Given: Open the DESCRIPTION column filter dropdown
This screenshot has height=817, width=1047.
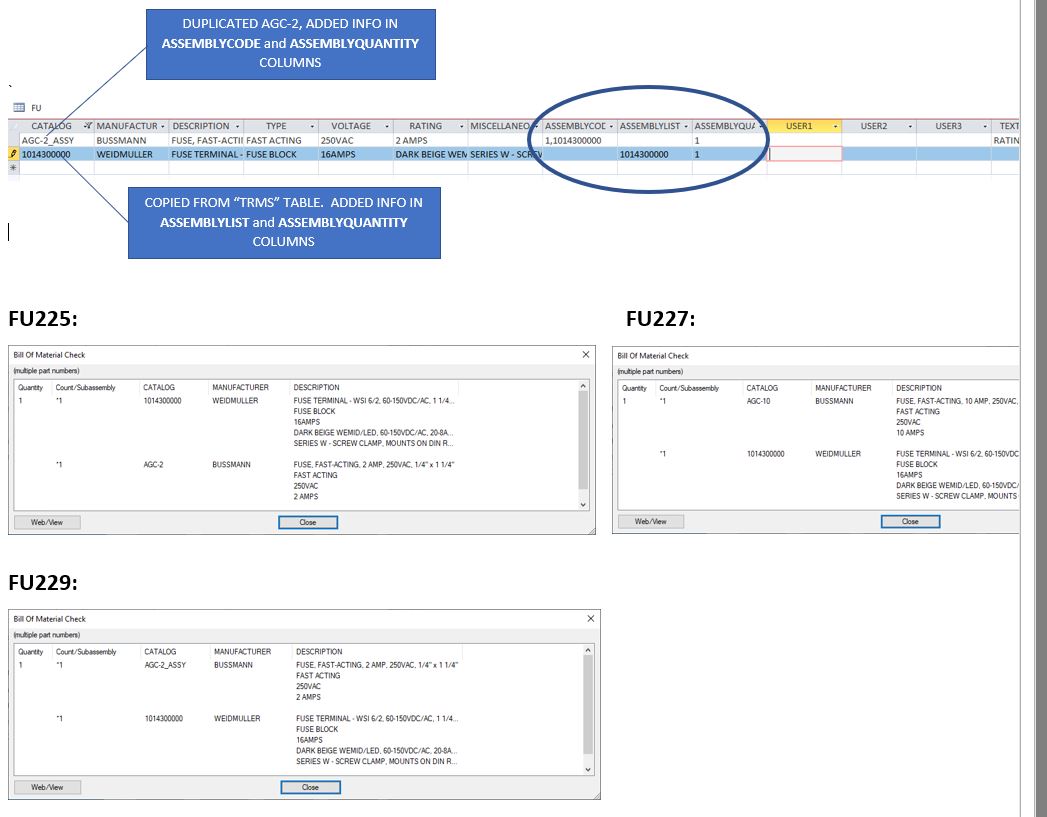Looking at the screenshot, I should [x=237, y=126].
